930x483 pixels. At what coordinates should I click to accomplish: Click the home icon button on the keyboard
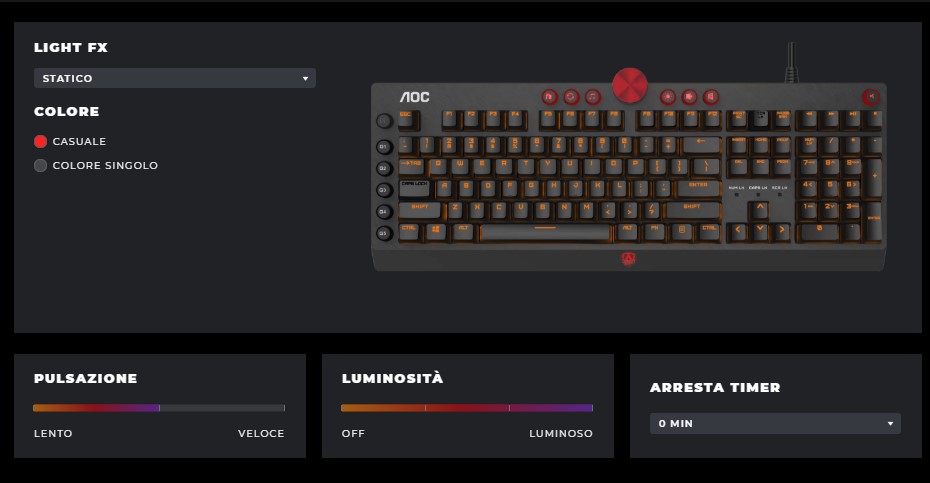tap(549, 97)
